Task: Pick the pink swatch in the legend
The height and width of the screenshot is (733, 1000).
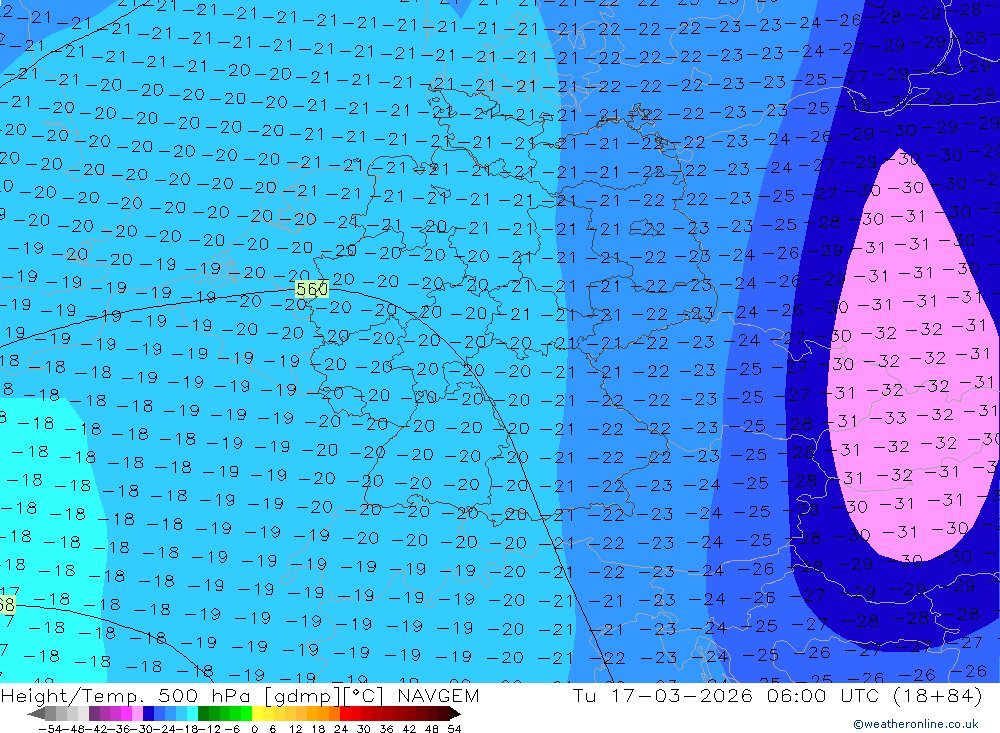Action: point(137,714)
